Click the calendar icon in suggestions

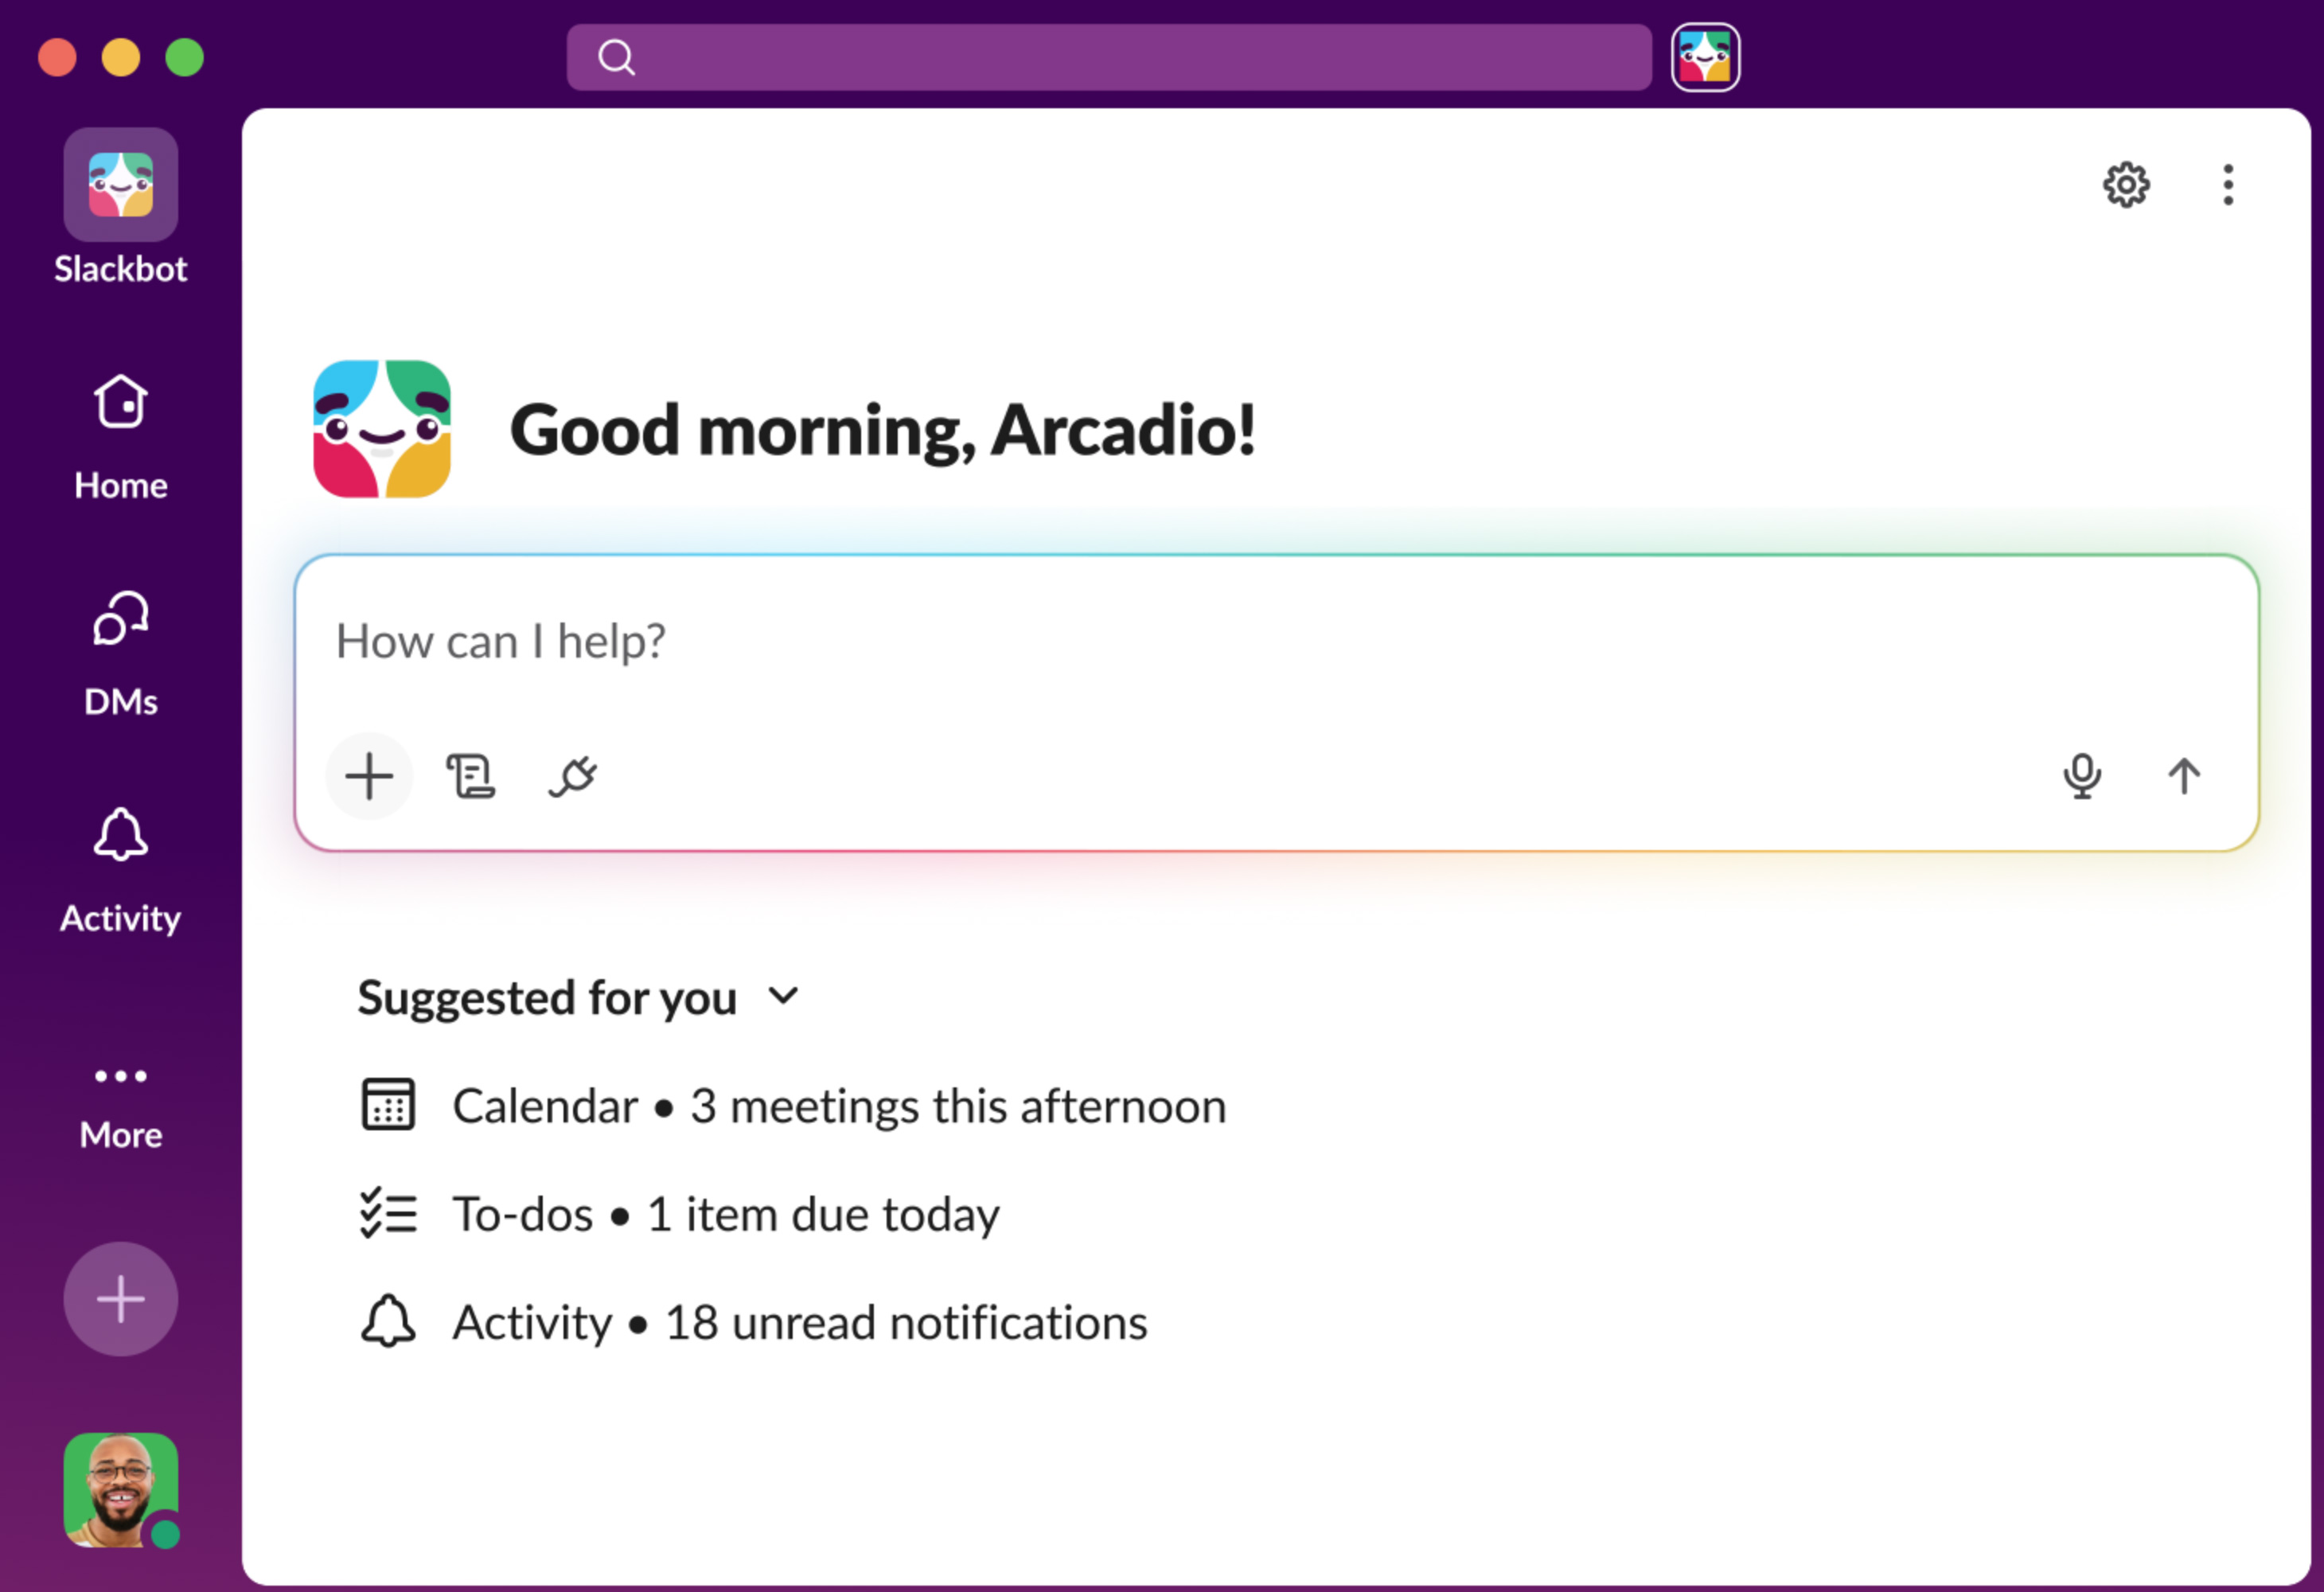point(388,1104)
